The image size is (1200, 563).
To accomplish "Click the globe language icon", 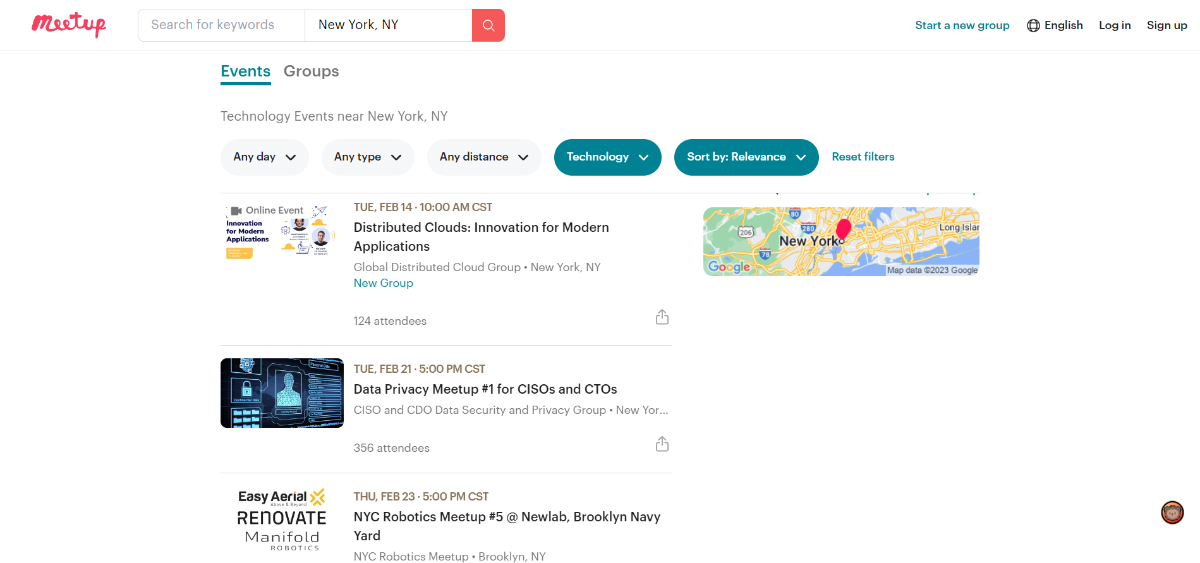I will coord(1033,25).
